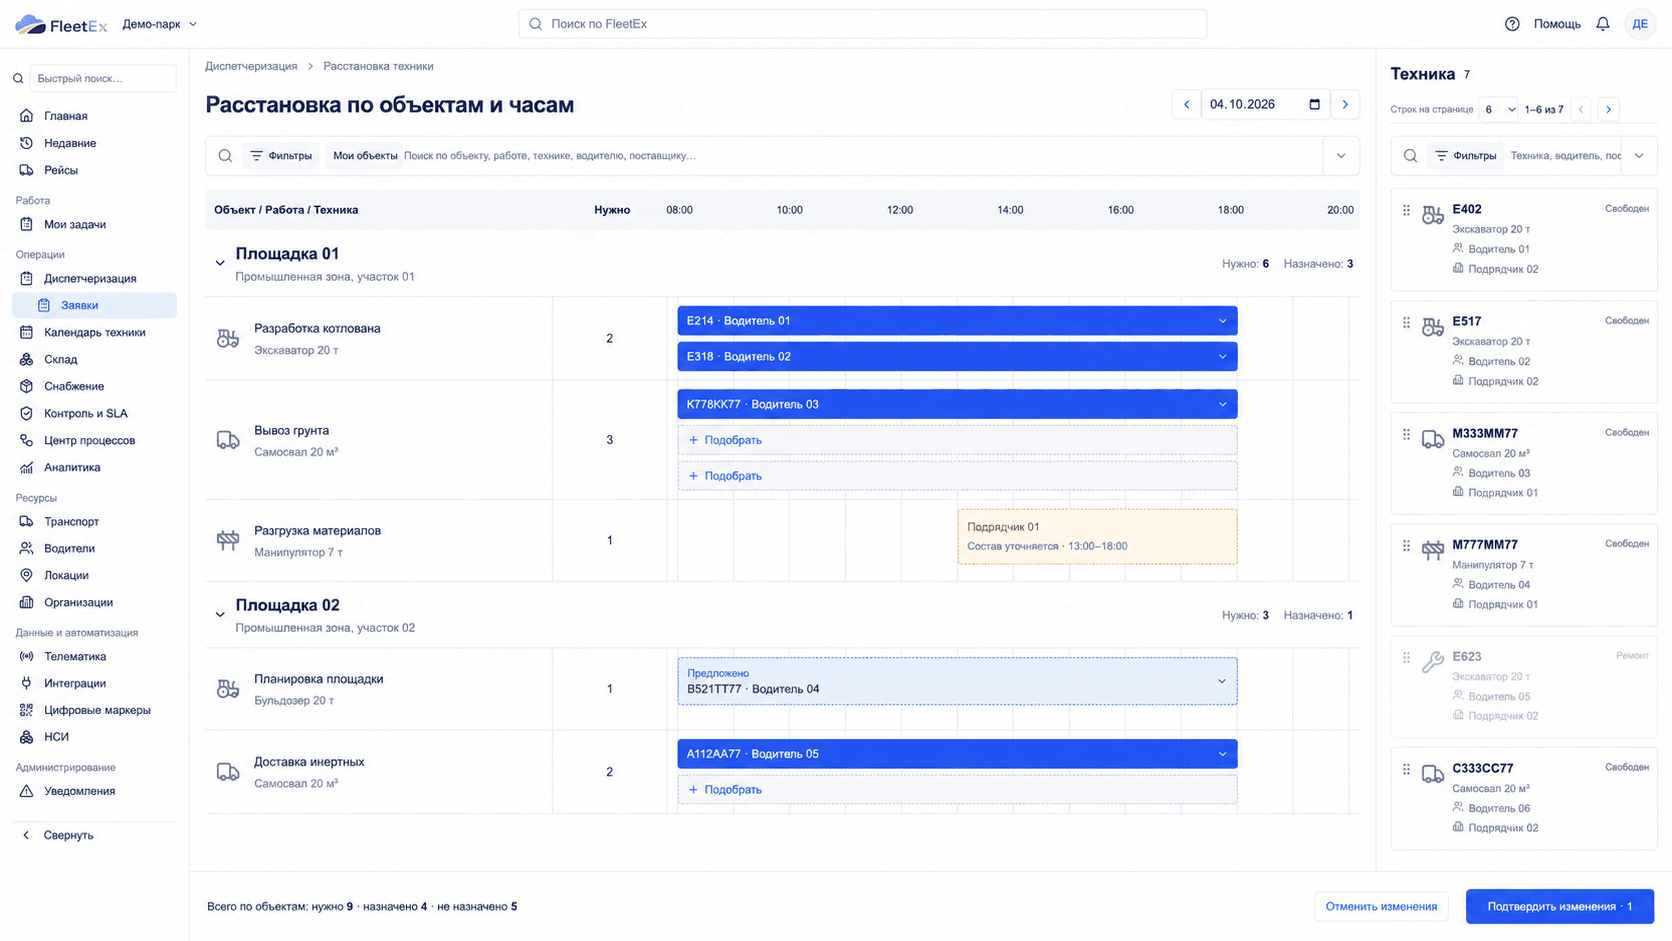
Task: Click Диспетчеризация breadcrumb link
Action: [x=251, y=66]
